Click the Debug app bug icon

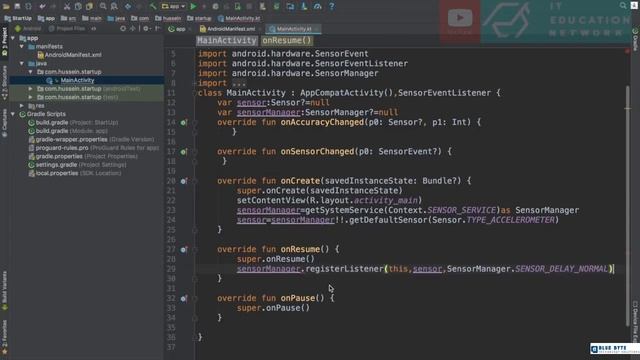[215, 6]
